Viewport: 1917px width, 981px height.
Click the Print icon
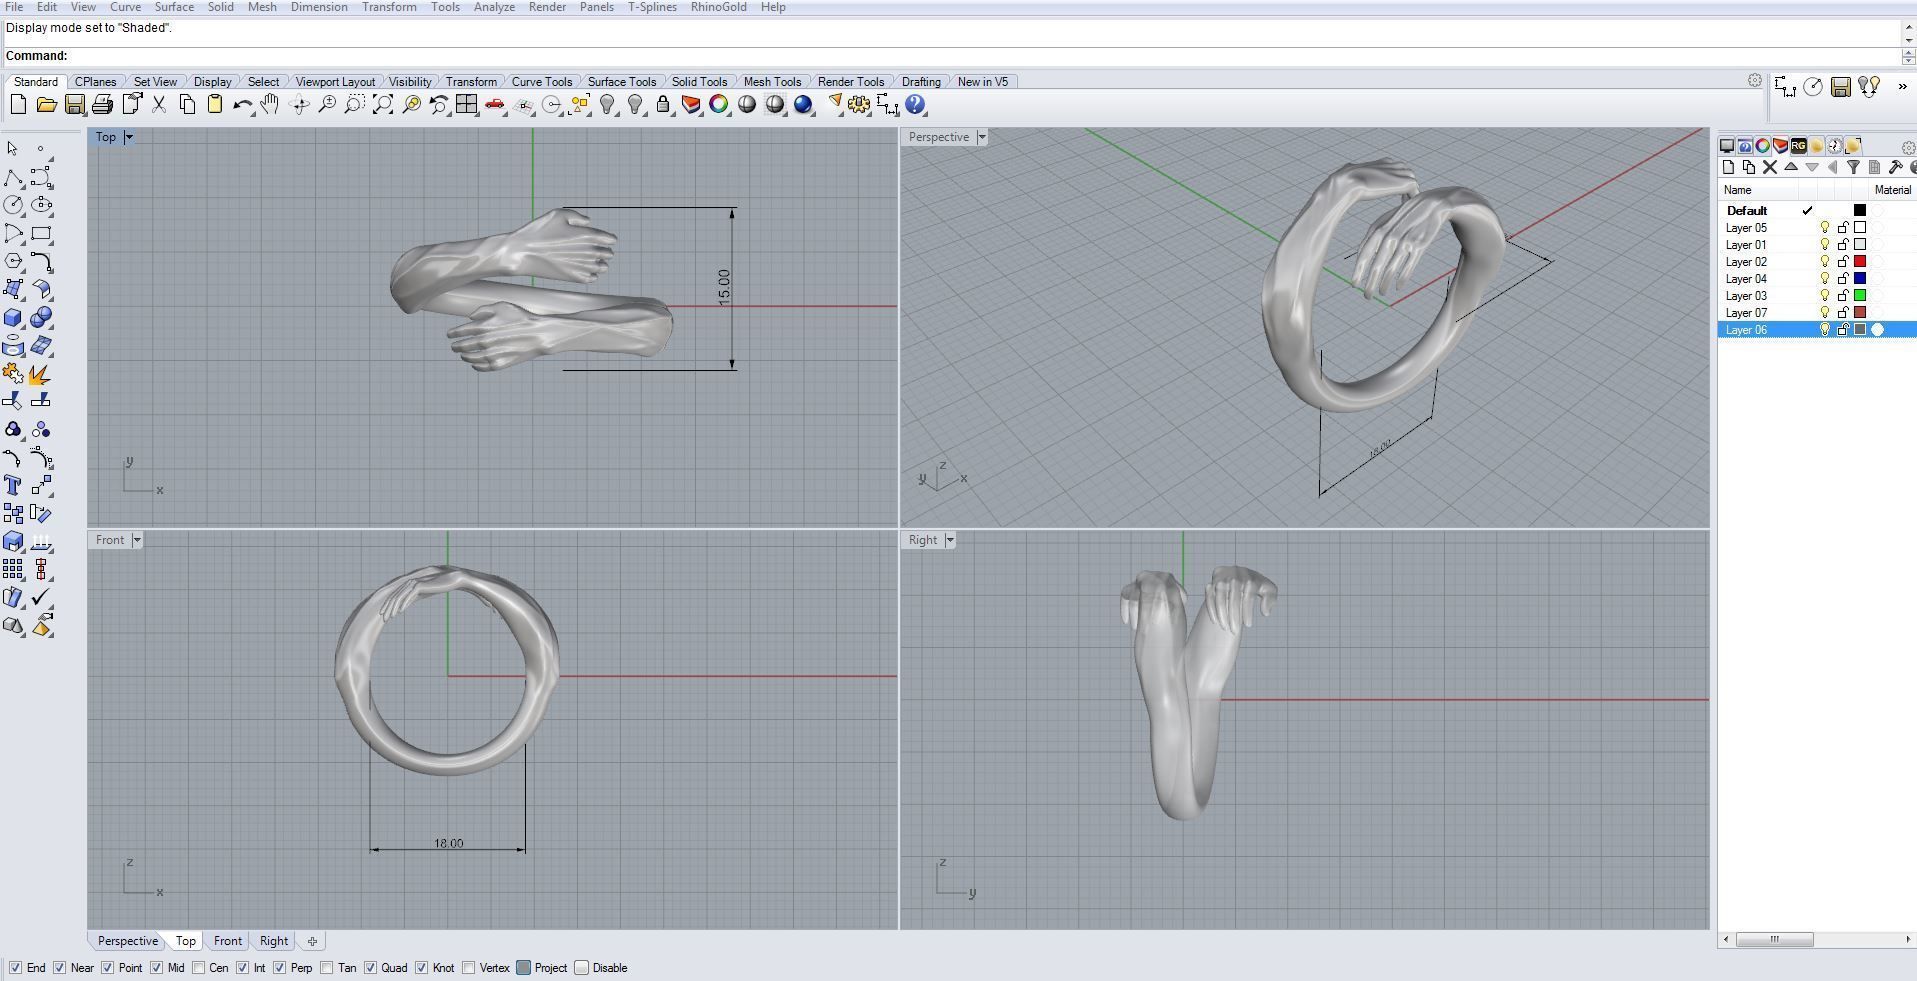pos(102,105)
